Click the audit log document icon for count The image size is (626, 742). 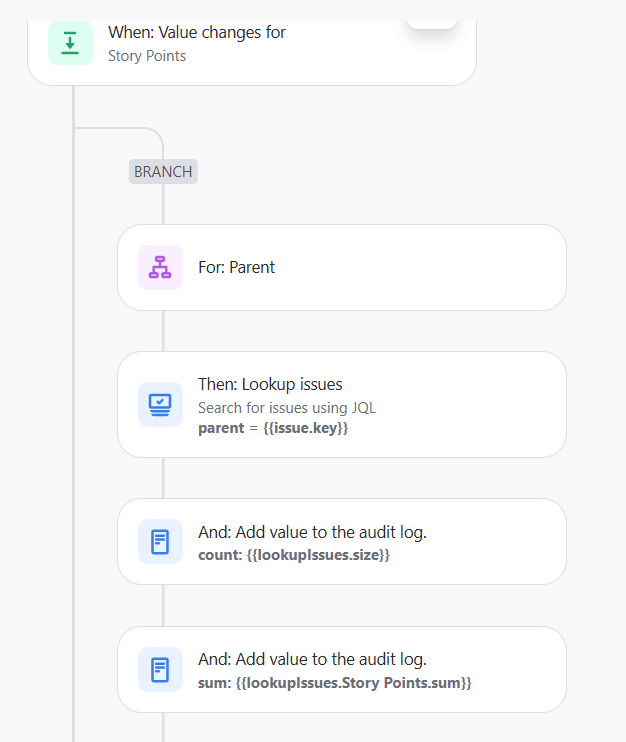click(160, 541)
